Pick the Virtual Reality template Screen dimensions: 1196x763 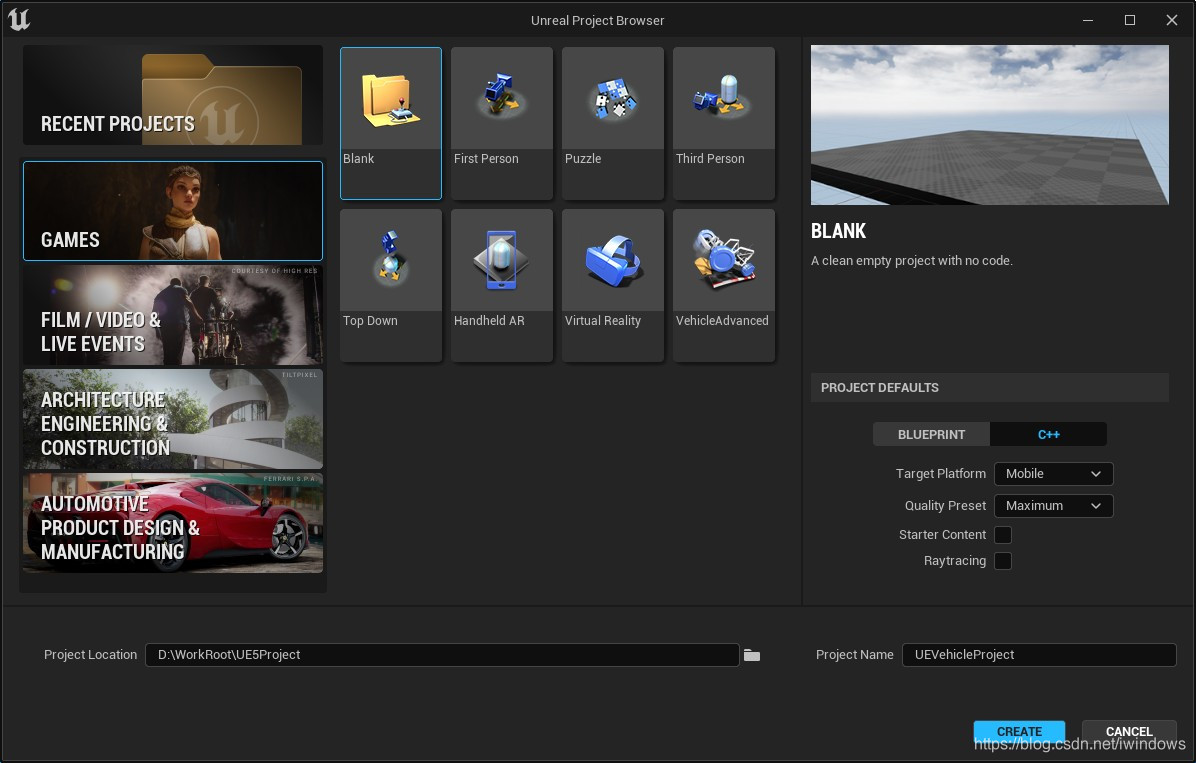[612, 285]
